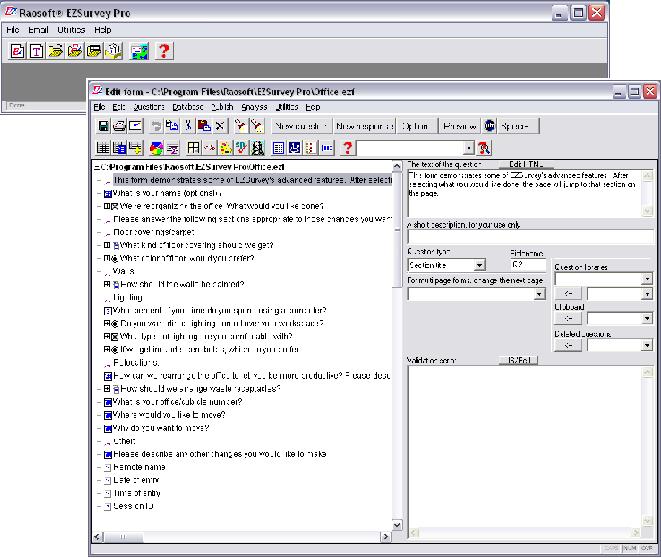The width and height of the screenshot is (661, 558).
Task: Expand 'How should the walls be painted' node
Action: point(107,284)
